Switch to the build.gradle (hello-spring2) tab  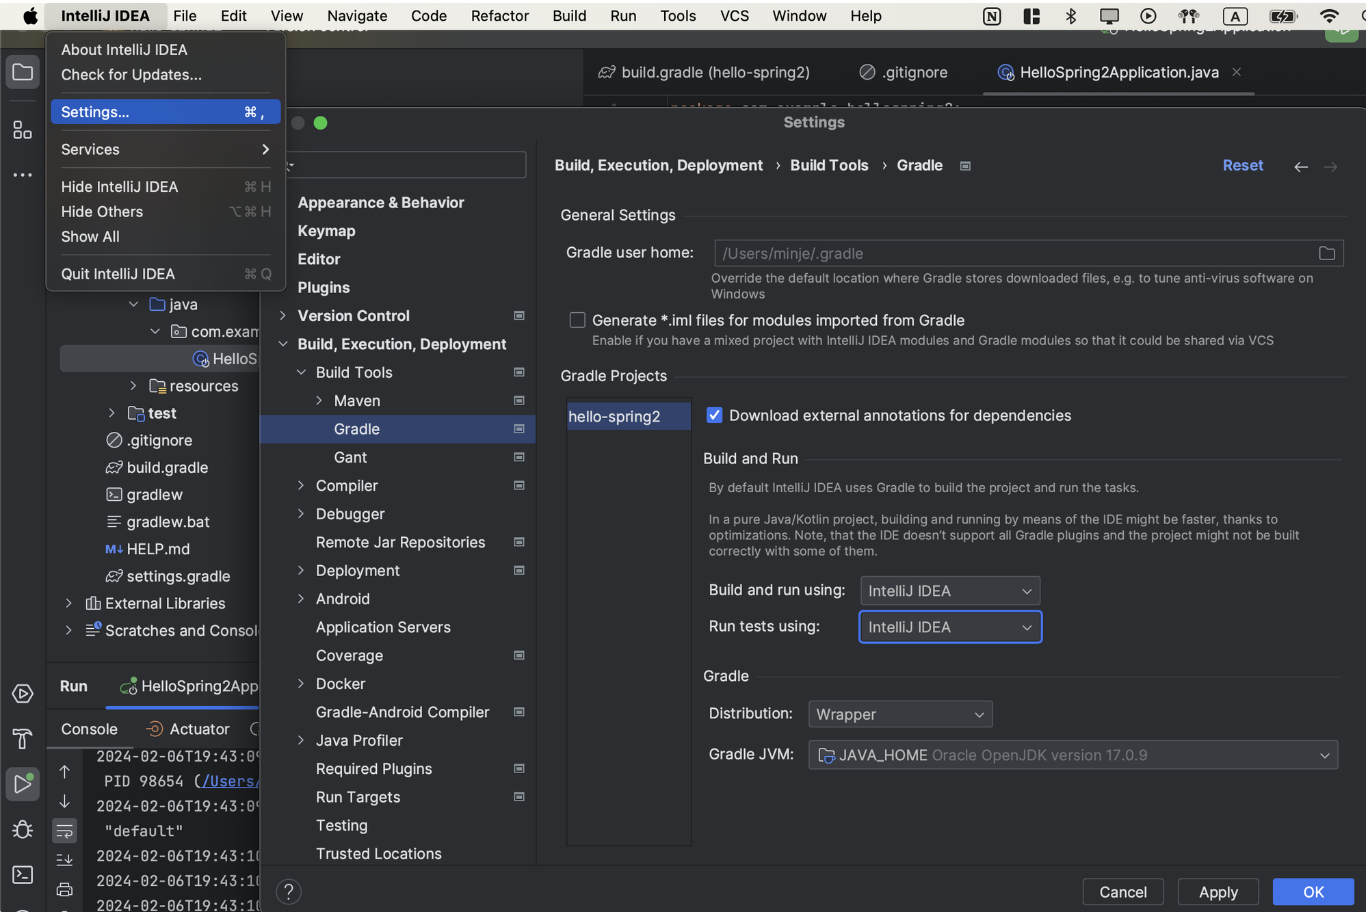[704, 72]
